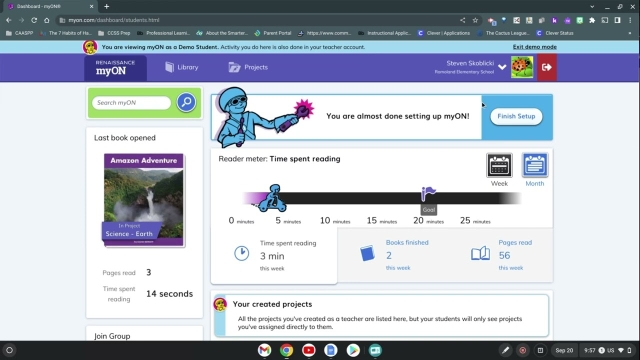The image size is (640, 360).
Task: Open the CAASPP bookmark folder
Action: pos(20,33)
